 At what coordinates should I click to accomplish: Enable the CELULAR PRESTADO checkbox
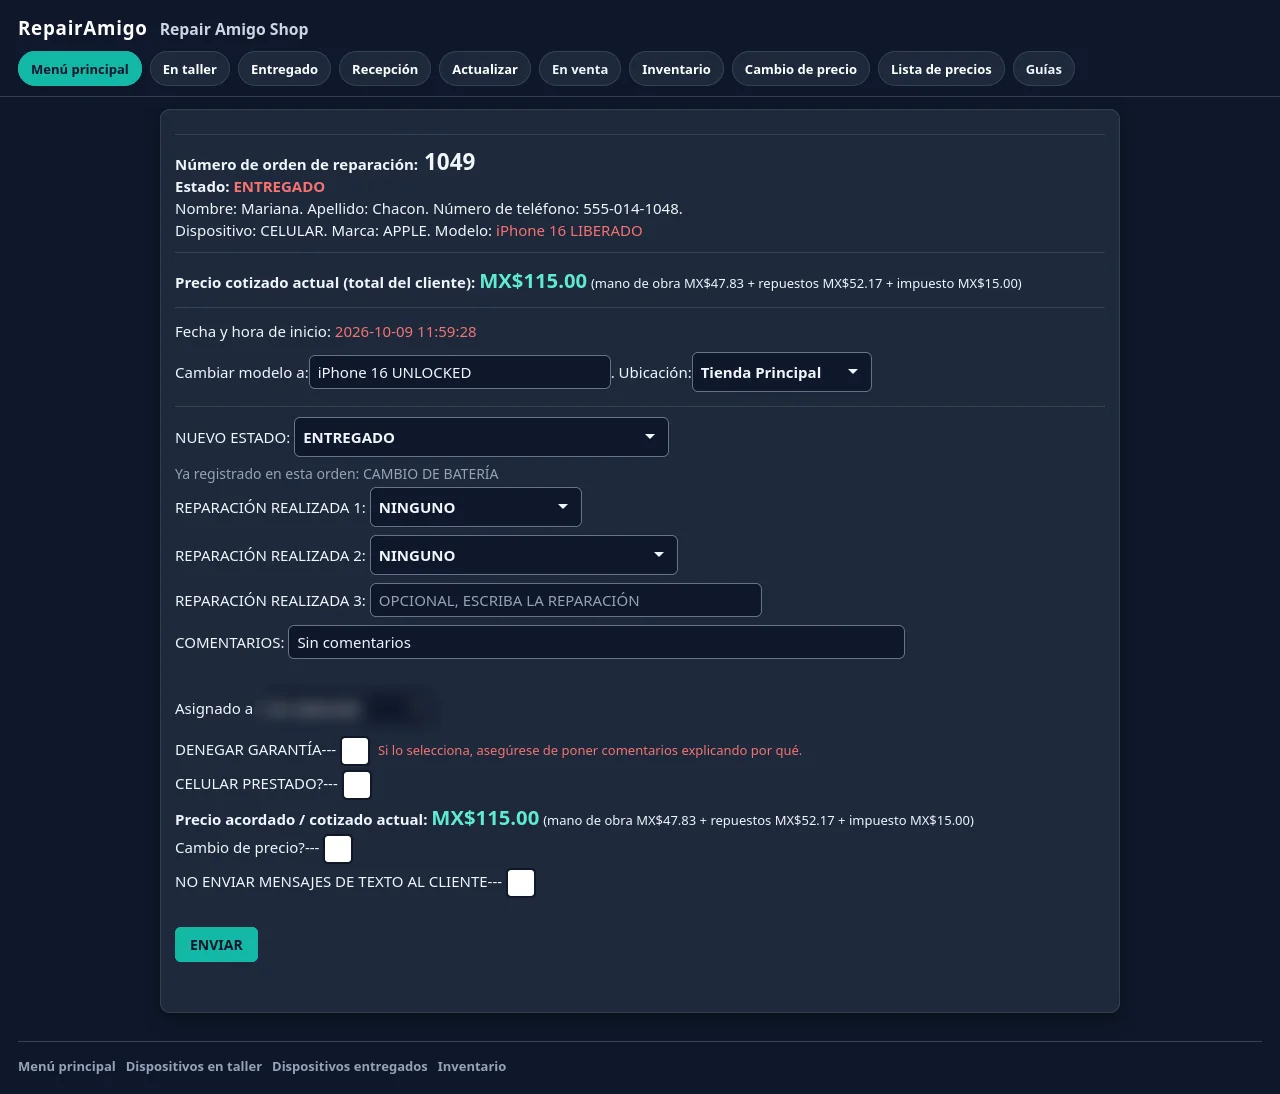tap(357, 785)
